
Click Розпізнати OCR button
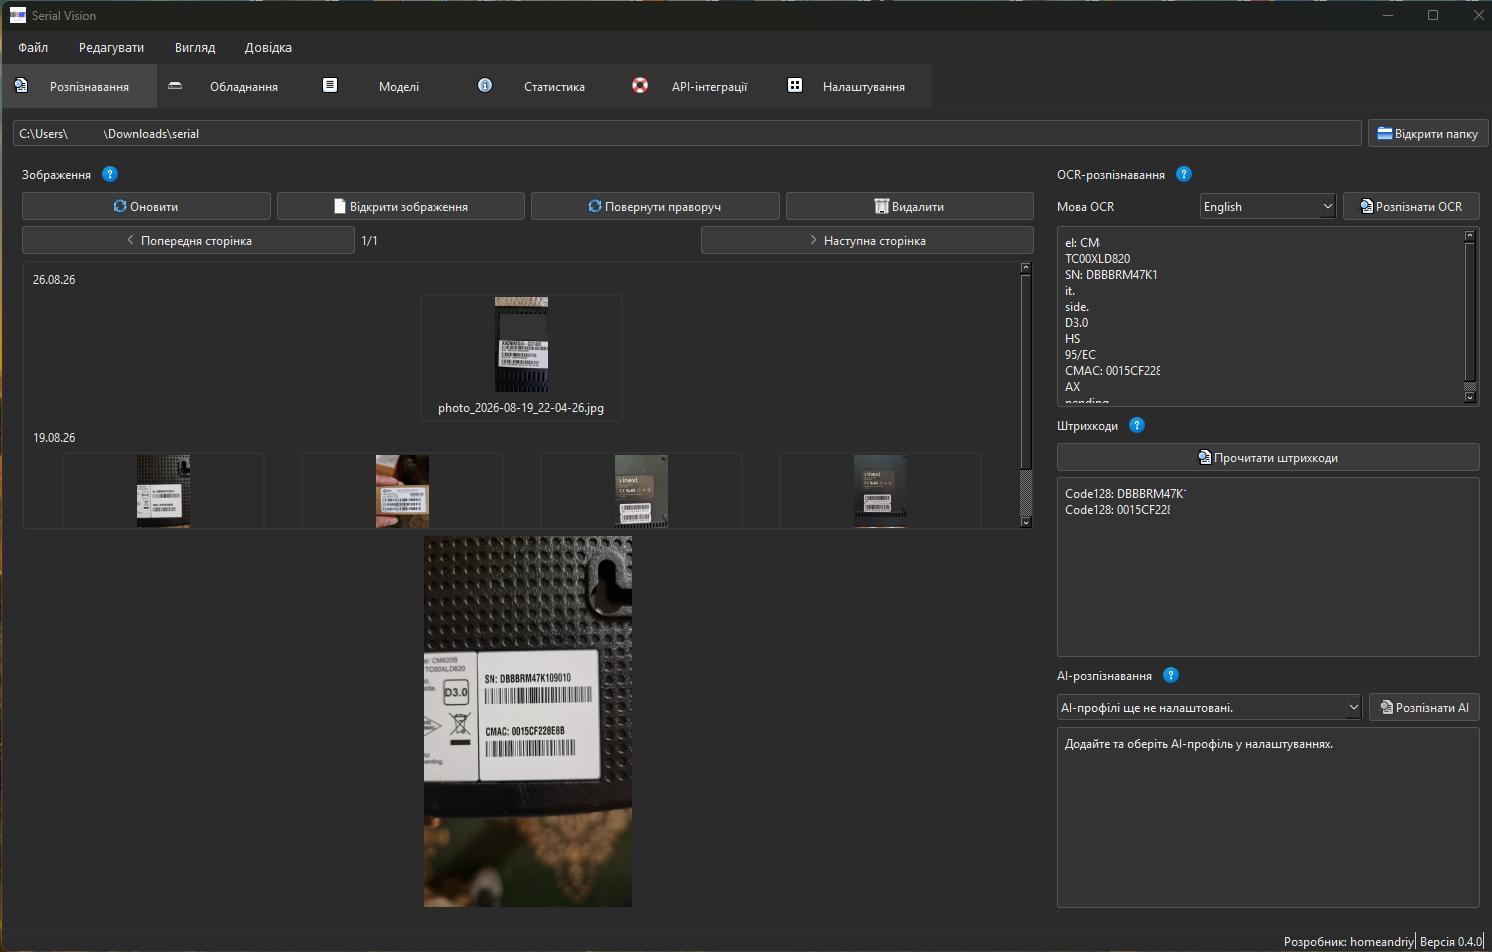[x=1411, y=206]
